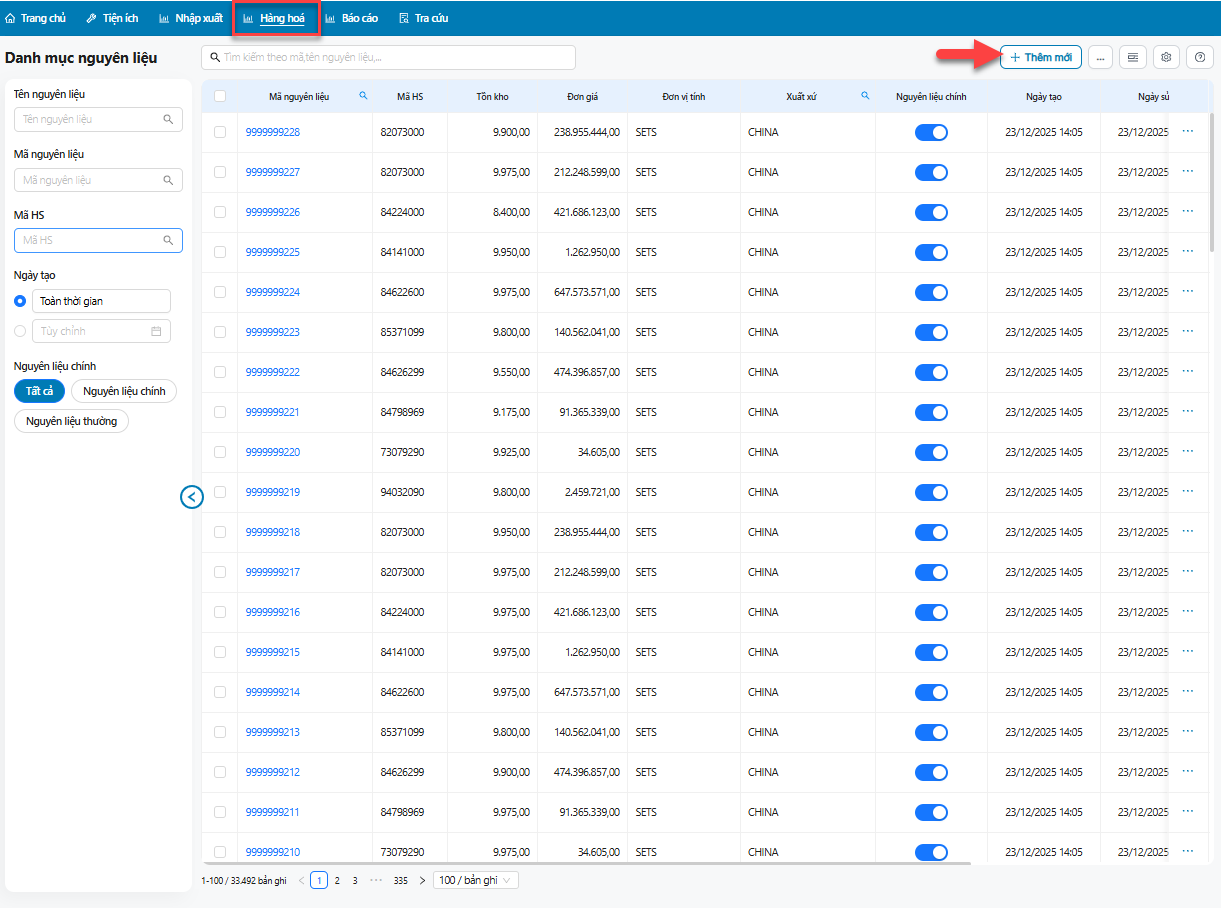Open the Toàn thời gian date selector
Viewport: 1221px width, 908px height.
[101, 301]
